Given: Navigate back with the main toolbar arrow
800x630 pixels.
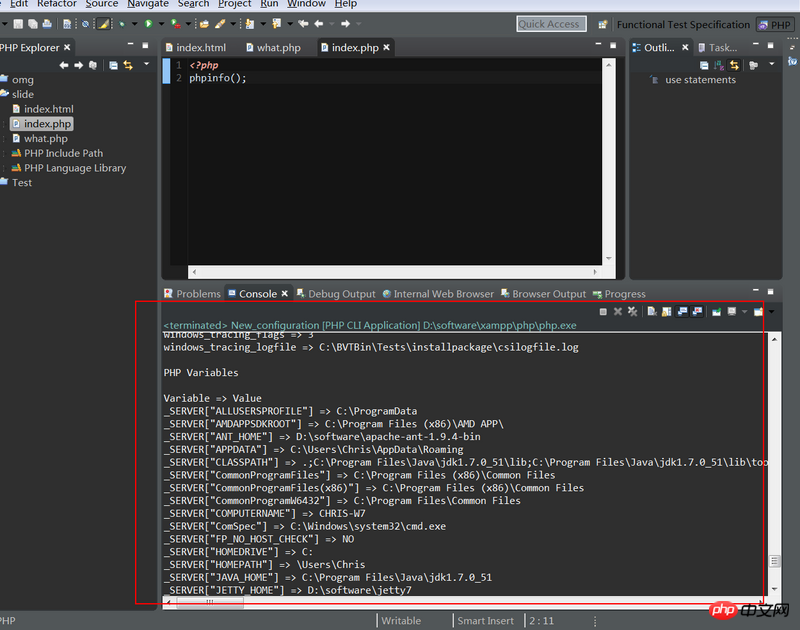Looking at the screenshot, I should point(319,24).
